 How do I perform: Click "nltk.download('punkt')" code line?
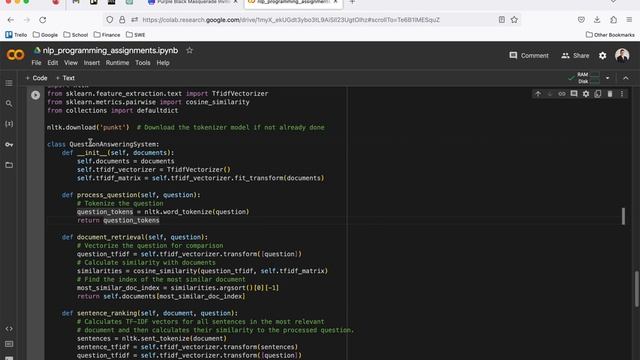coord(88,127)
